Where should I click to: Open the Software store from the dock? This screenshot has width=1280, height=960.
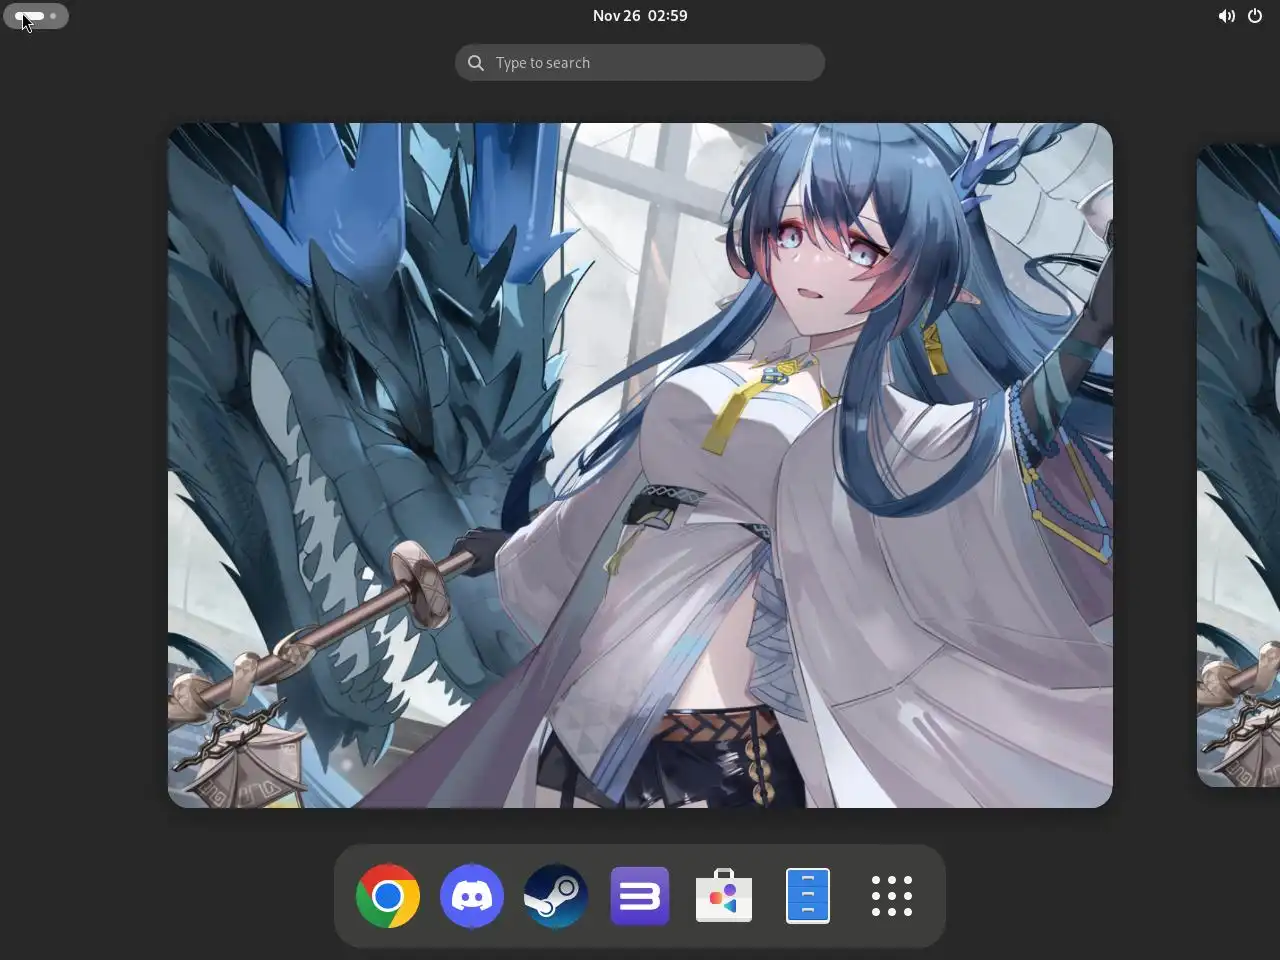tap(724, 896)
